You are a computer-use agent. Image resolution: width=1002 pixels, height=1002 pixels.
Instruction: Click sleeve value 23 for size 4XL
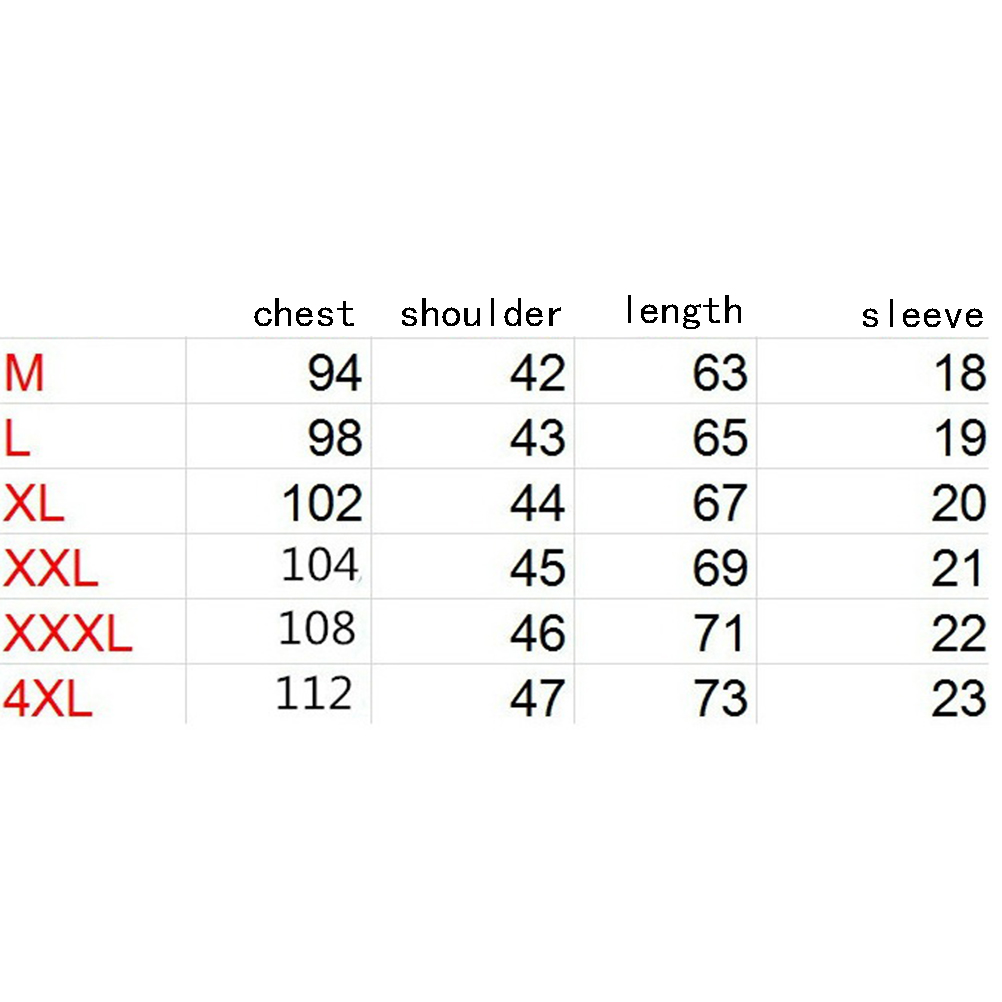point(958,699)
